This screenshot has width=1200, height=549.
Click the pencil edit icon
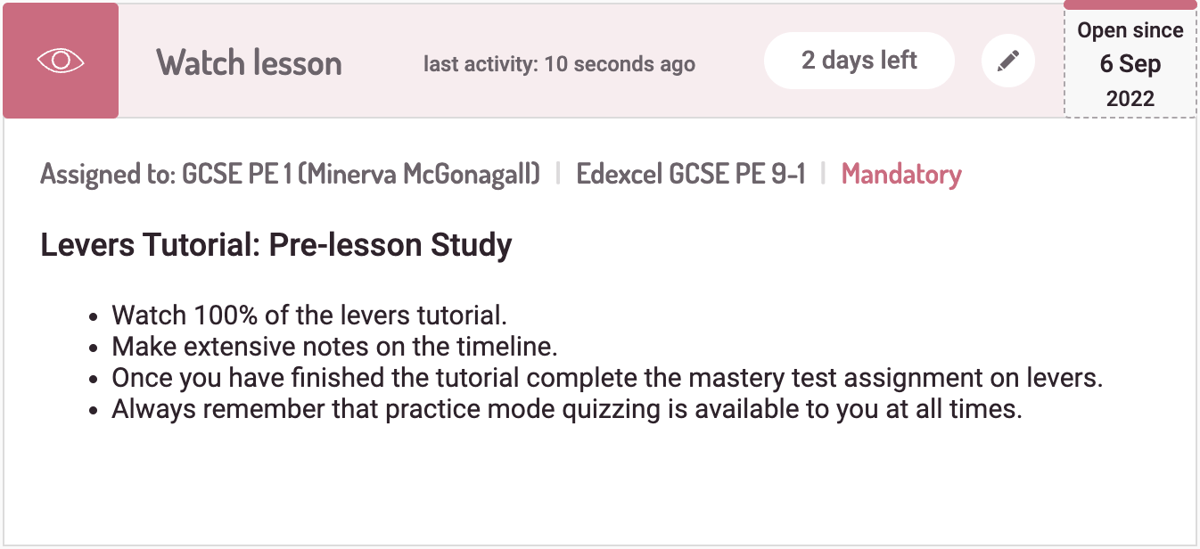pos(1007,62)
